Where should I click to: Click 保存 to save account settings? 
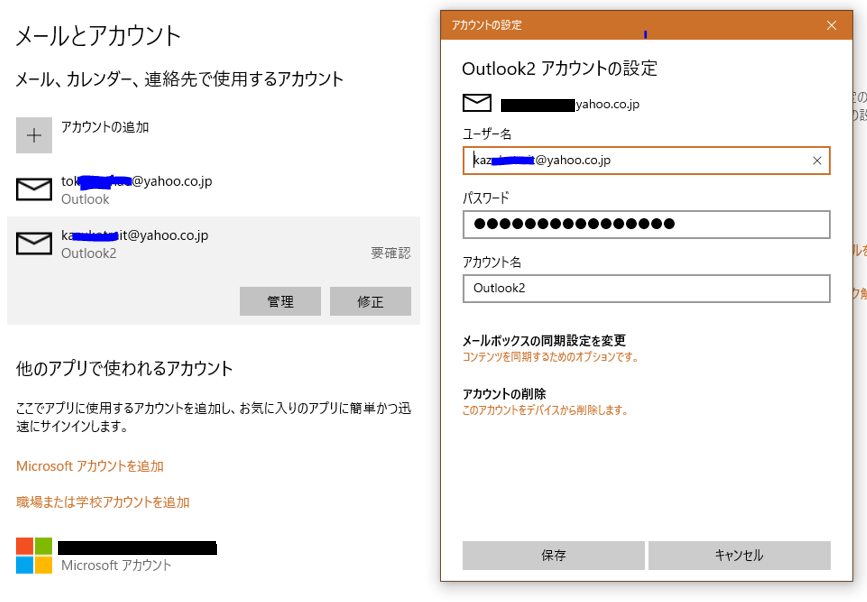553,555
